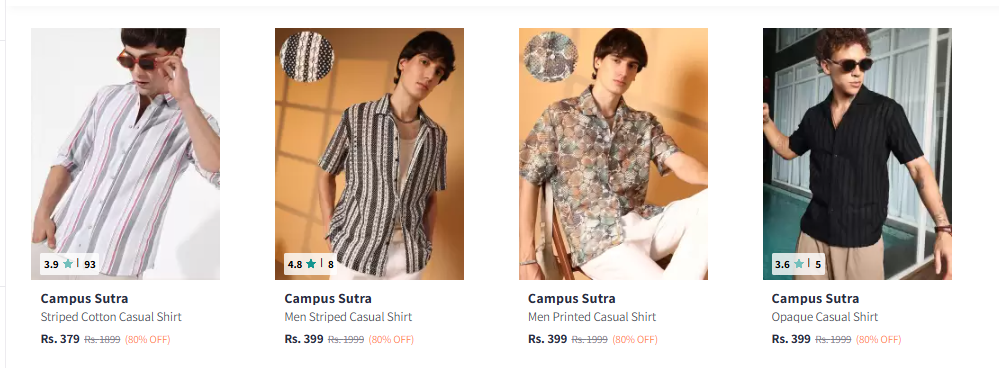The image size is (999, 368).
Task: Open the Striped Cotton Casual Shirt photo
Action: pyautogui.click(x=126, y=153)
